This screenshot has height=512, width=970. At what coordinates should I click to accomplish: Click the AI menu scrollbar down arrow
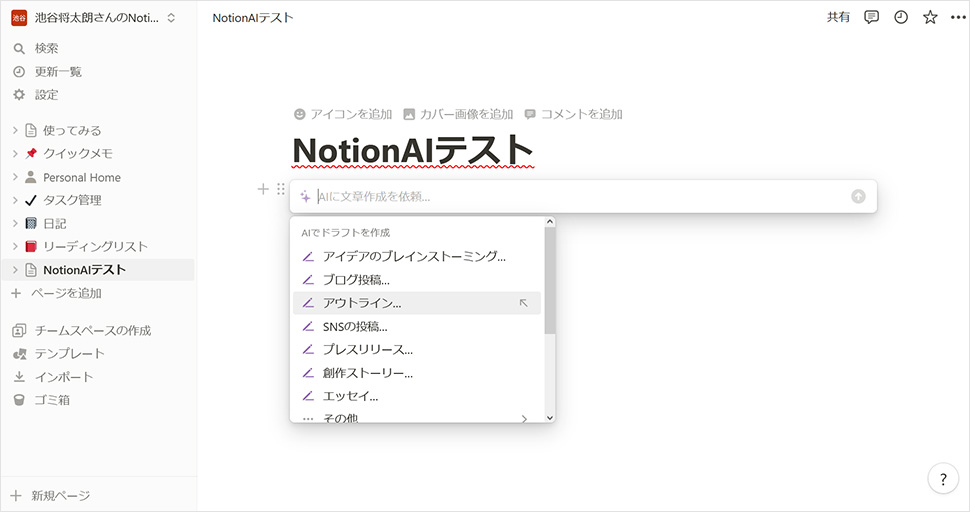pos(550,418)
